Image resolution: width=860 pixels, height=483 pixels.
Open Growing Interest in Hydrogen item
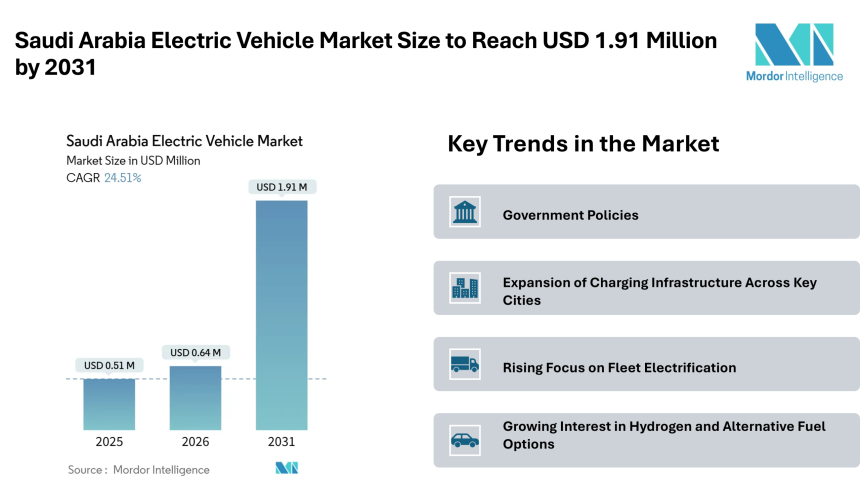[646, 436]
